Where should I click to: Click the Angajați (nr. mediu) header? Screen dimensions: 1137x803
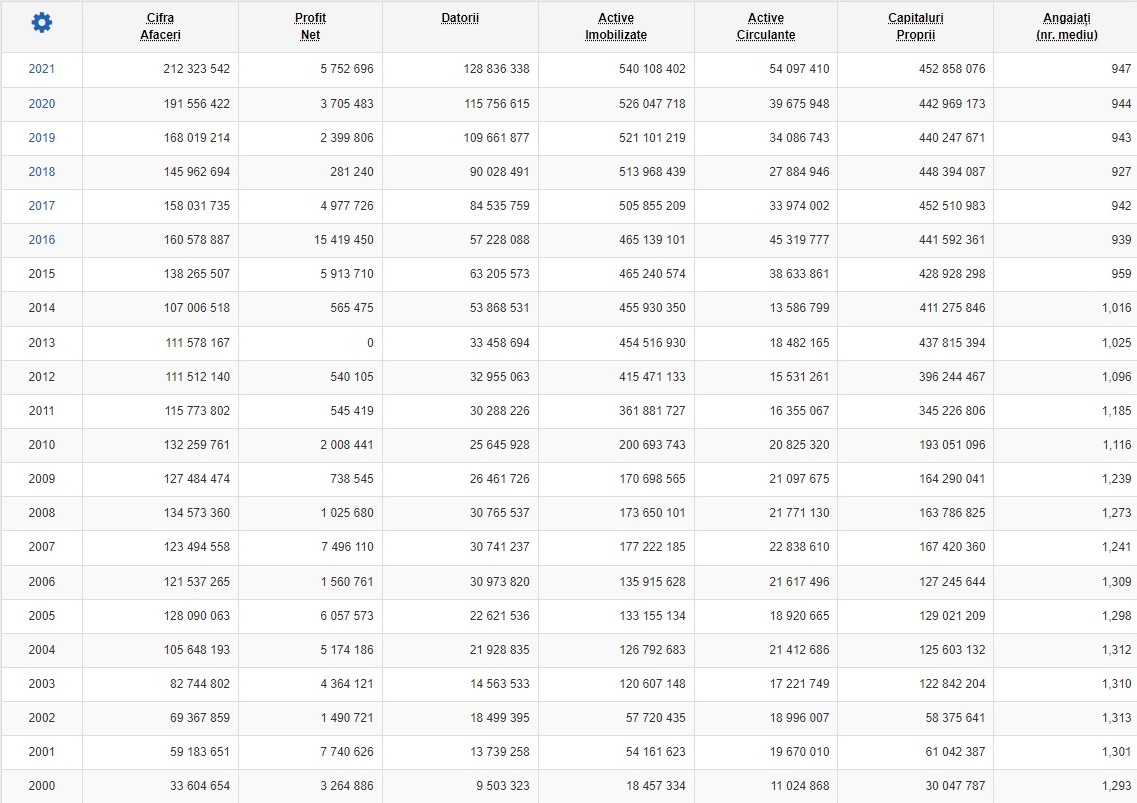pos(1066,26)
